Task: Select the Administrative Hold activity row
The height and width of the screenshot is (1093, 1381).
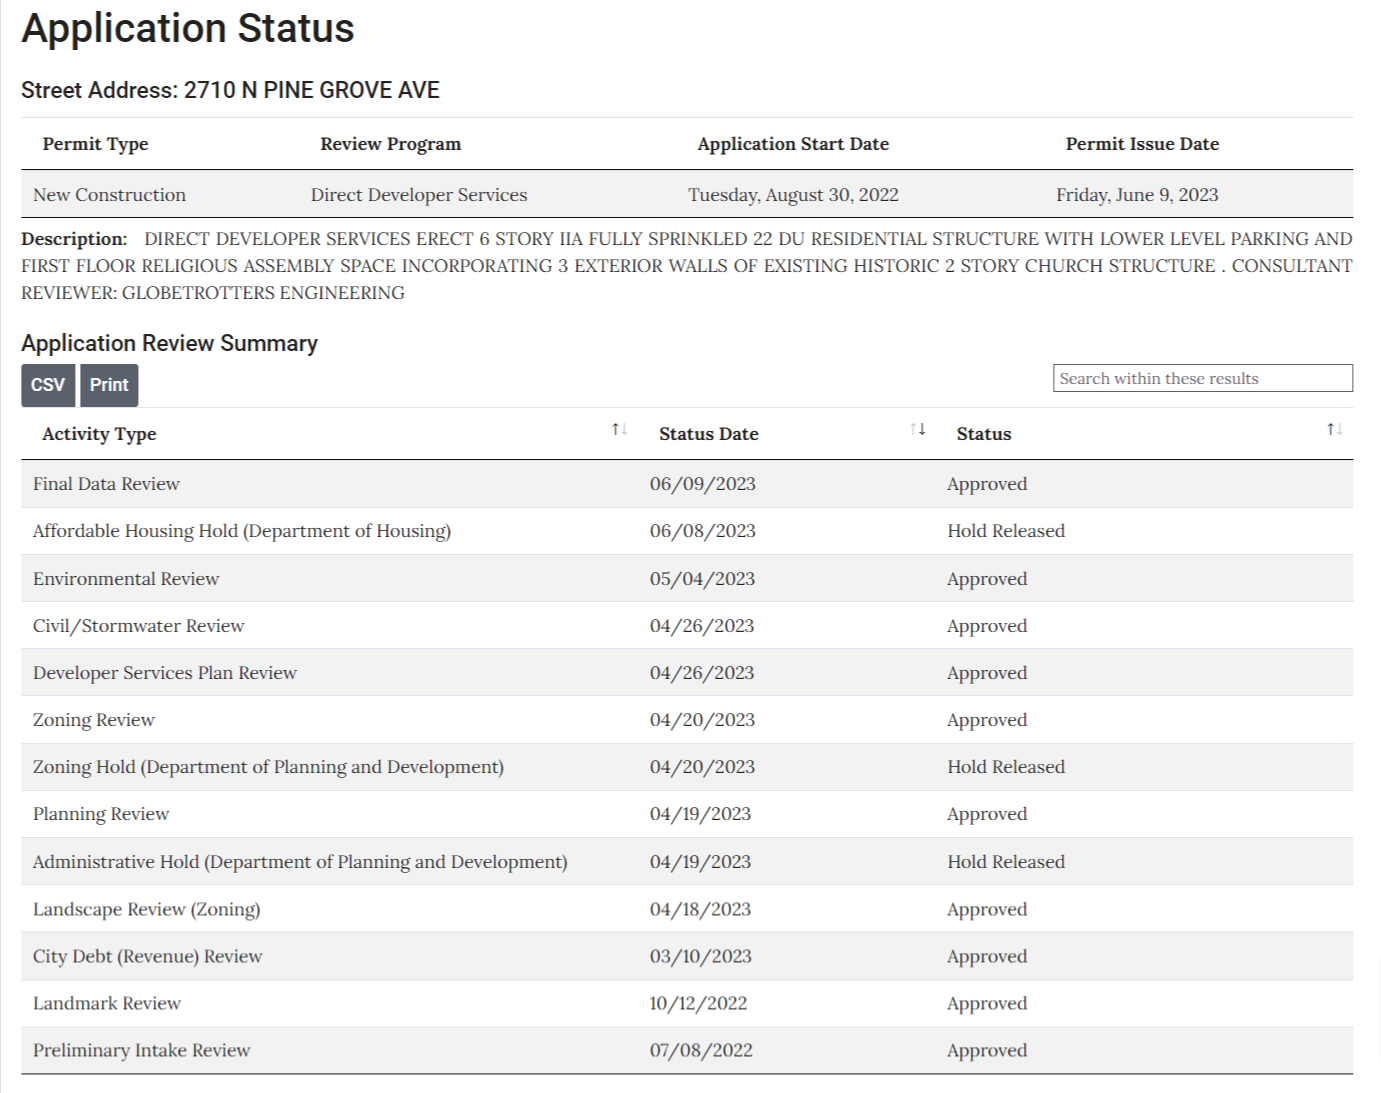Action: pyautogui.click(x=687, y=862)
